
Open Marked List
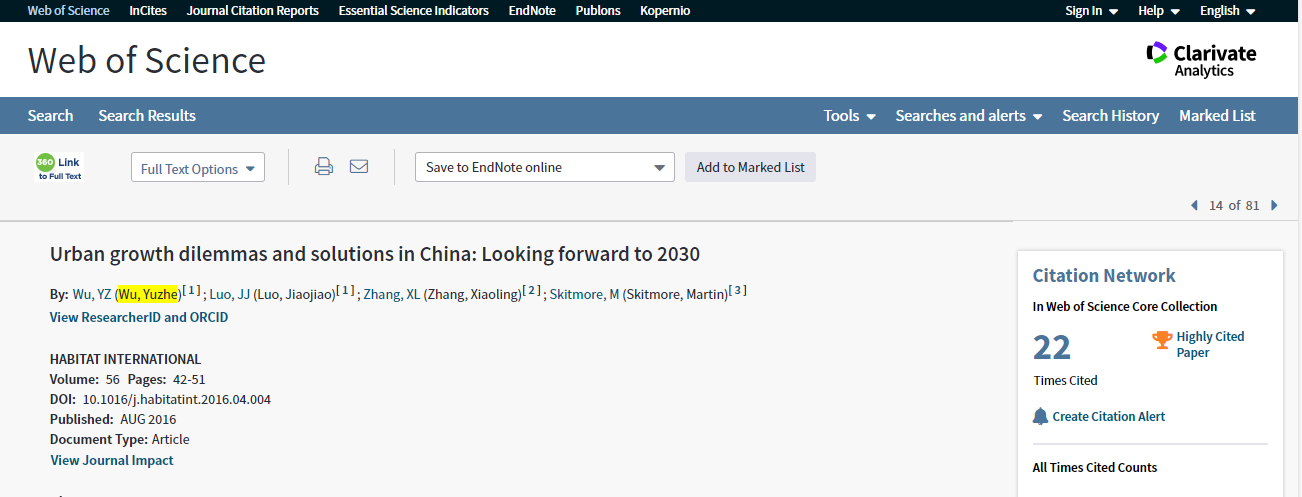click(x=1217, y=116)
